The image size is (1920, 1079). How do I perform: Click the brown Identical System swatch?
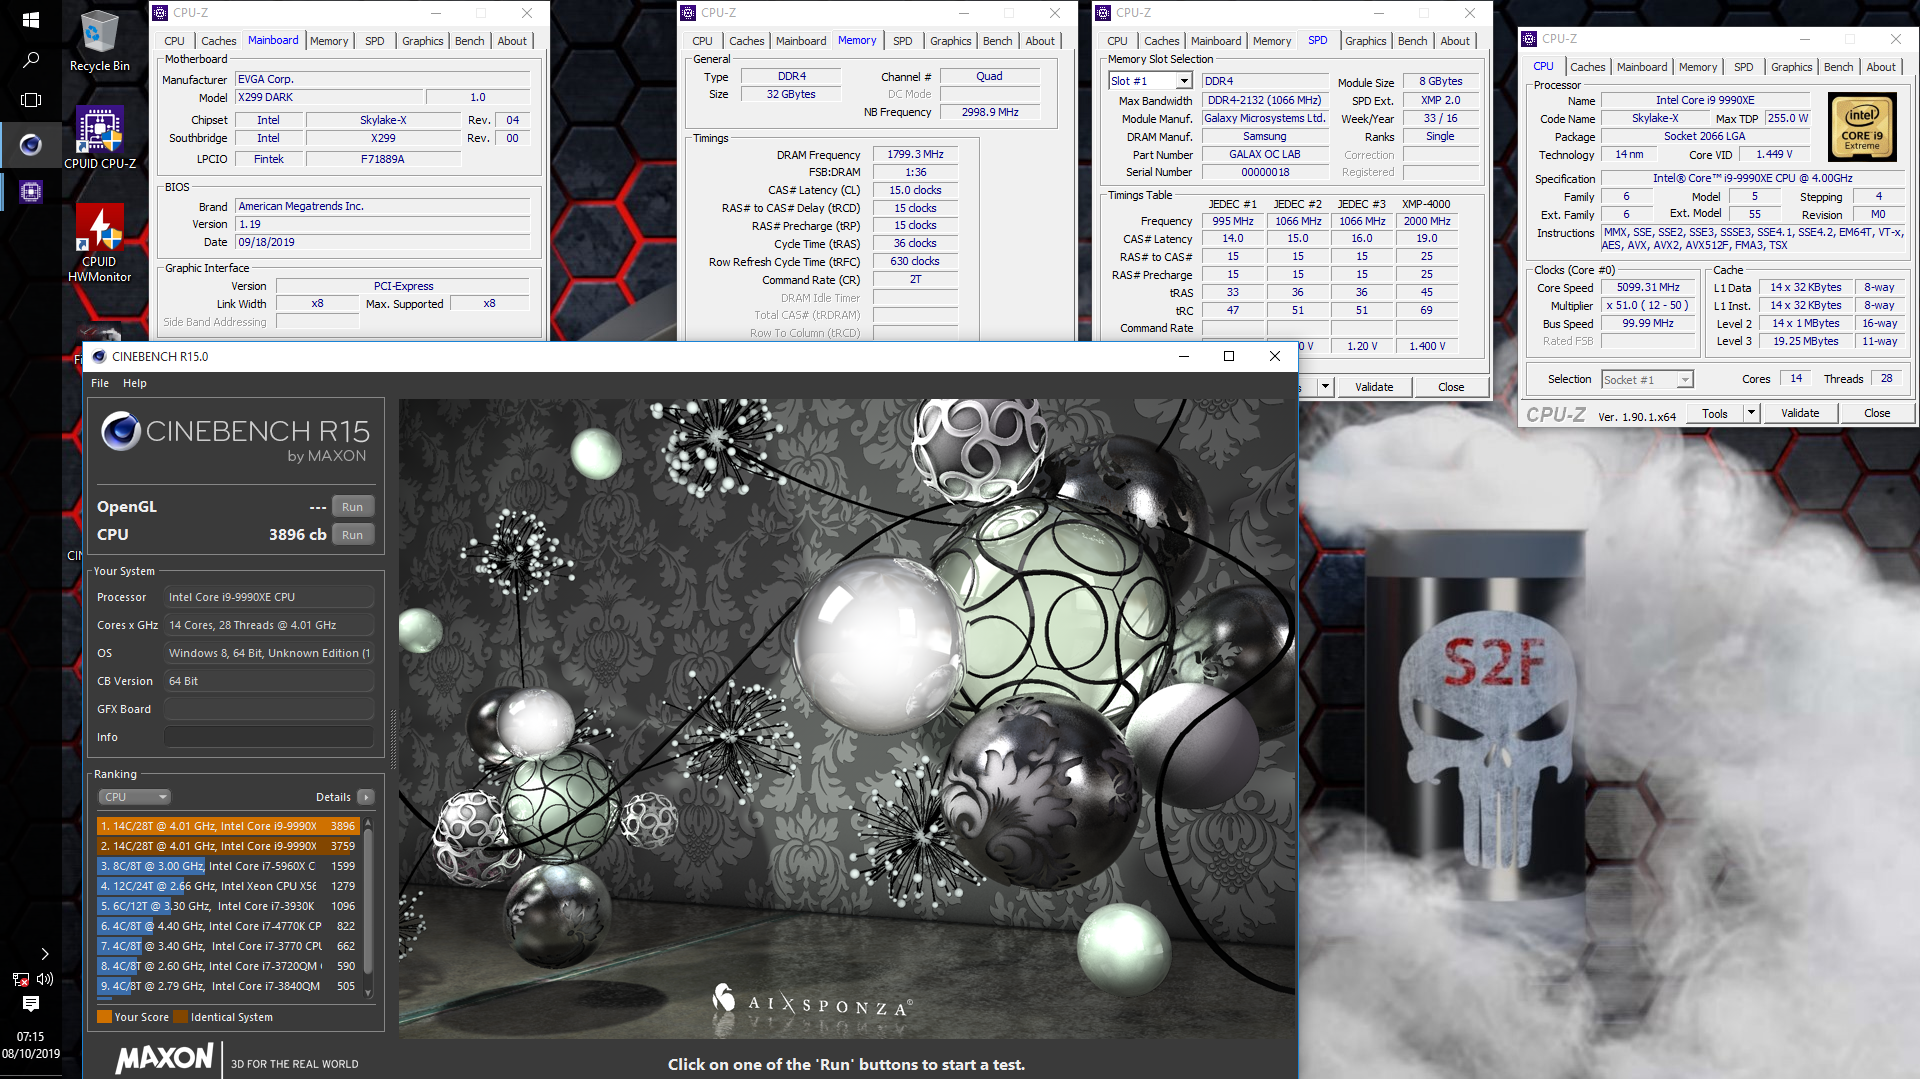180,1017
